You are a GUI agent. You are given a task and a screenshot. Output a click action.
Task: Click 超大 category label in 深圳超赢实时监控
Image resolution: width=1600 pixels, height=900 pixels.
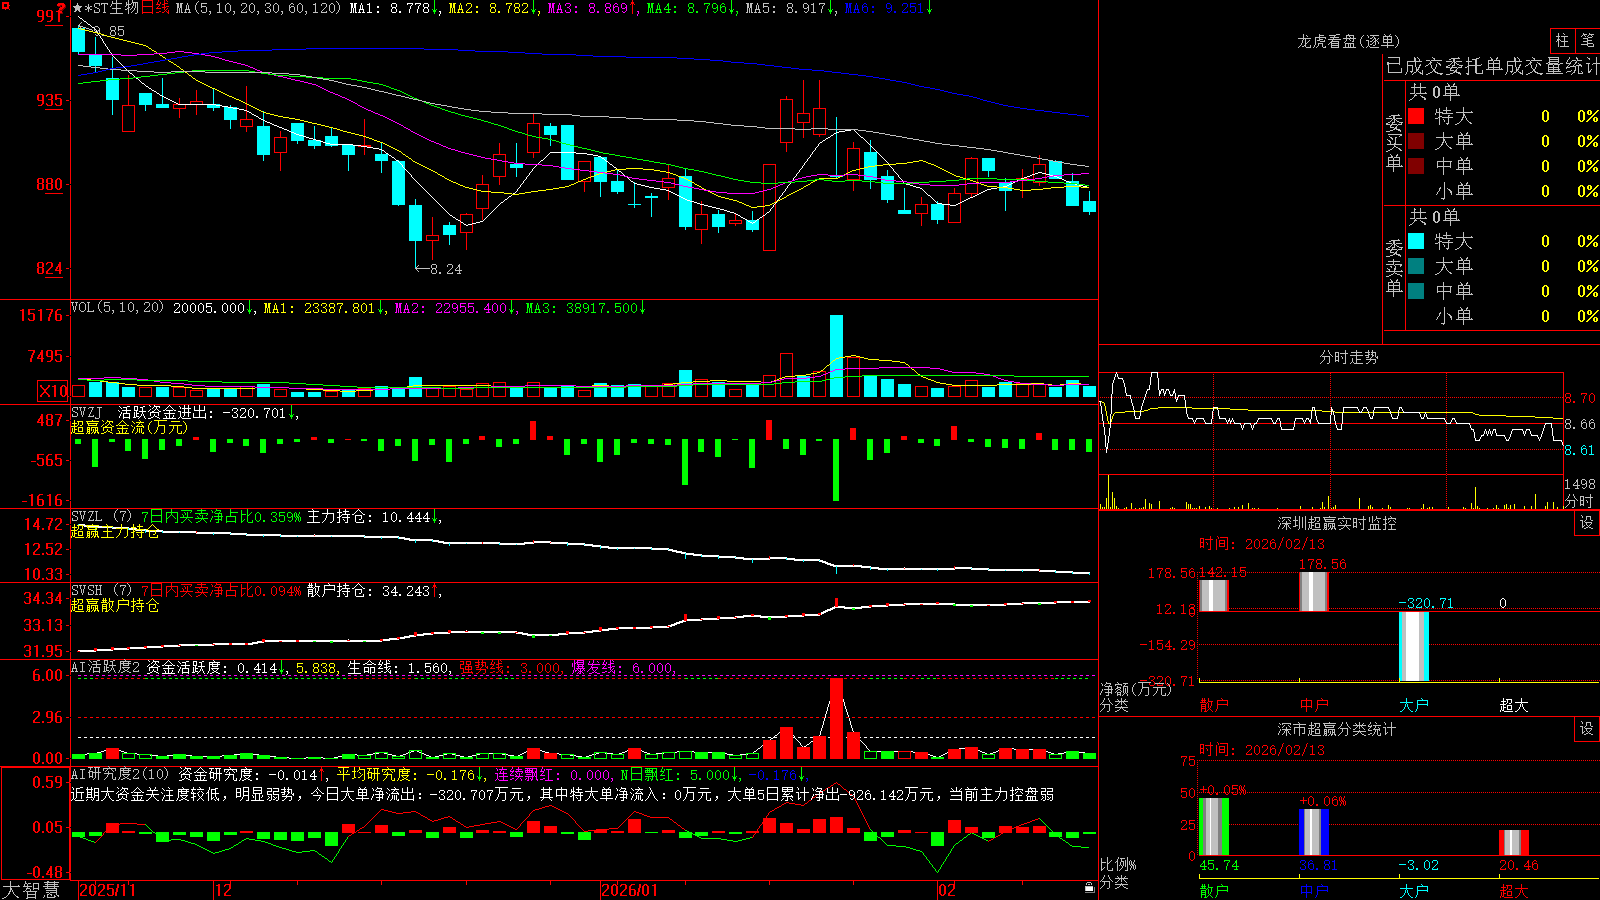tap(1513, 705)
